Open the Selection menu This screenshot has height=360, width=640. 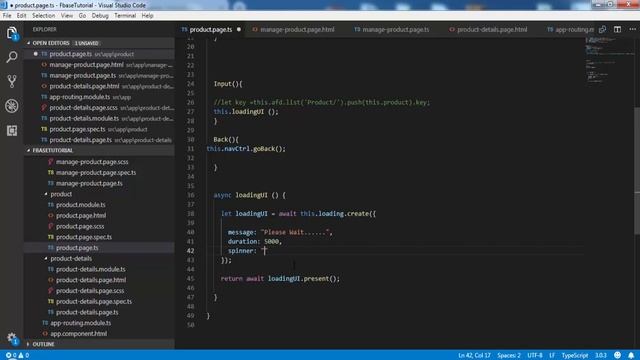[44, 16]
